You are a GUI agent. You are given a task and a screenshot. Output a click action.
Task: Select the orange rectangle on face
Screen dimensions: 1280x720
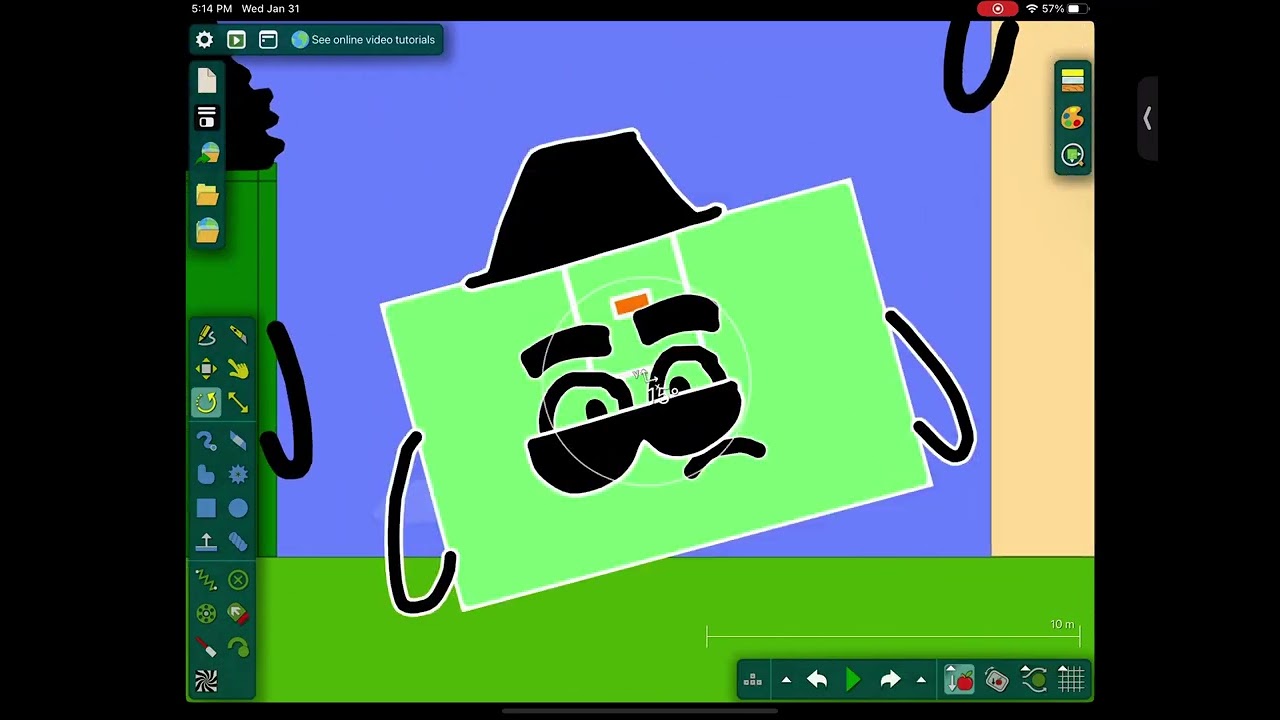click(x=632, y=304)
